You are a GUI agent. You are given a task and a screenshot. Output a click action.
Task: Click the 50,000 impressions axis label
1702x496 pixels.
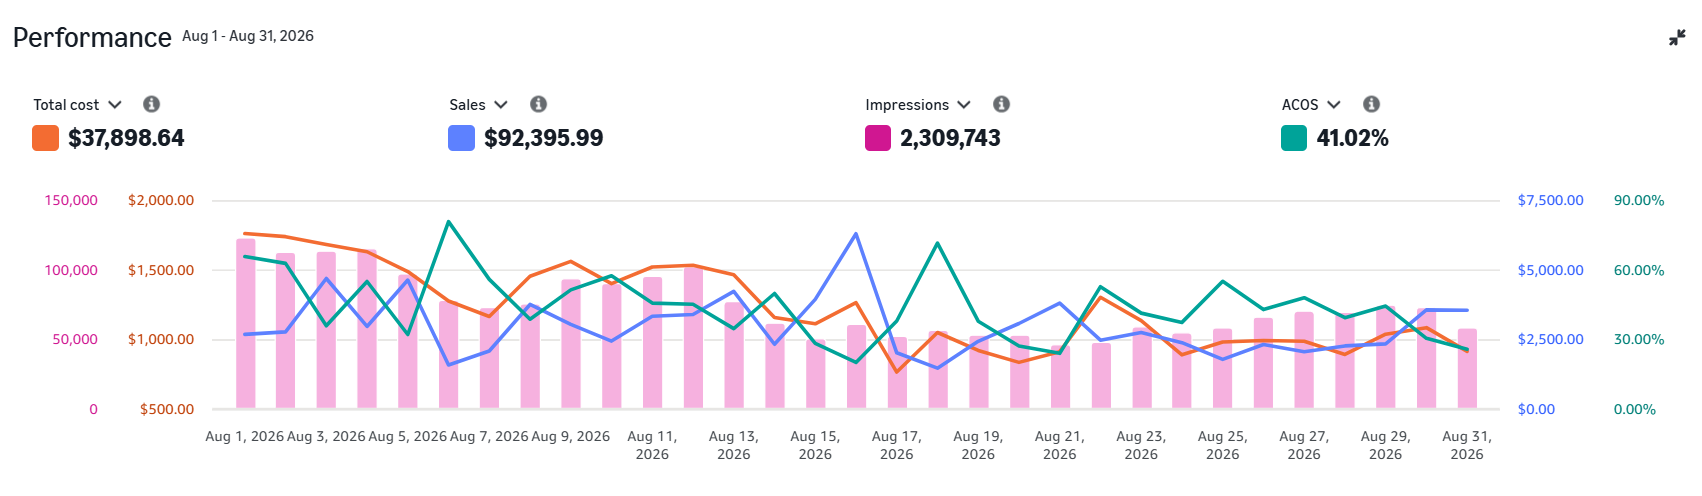tap(75, 340)
